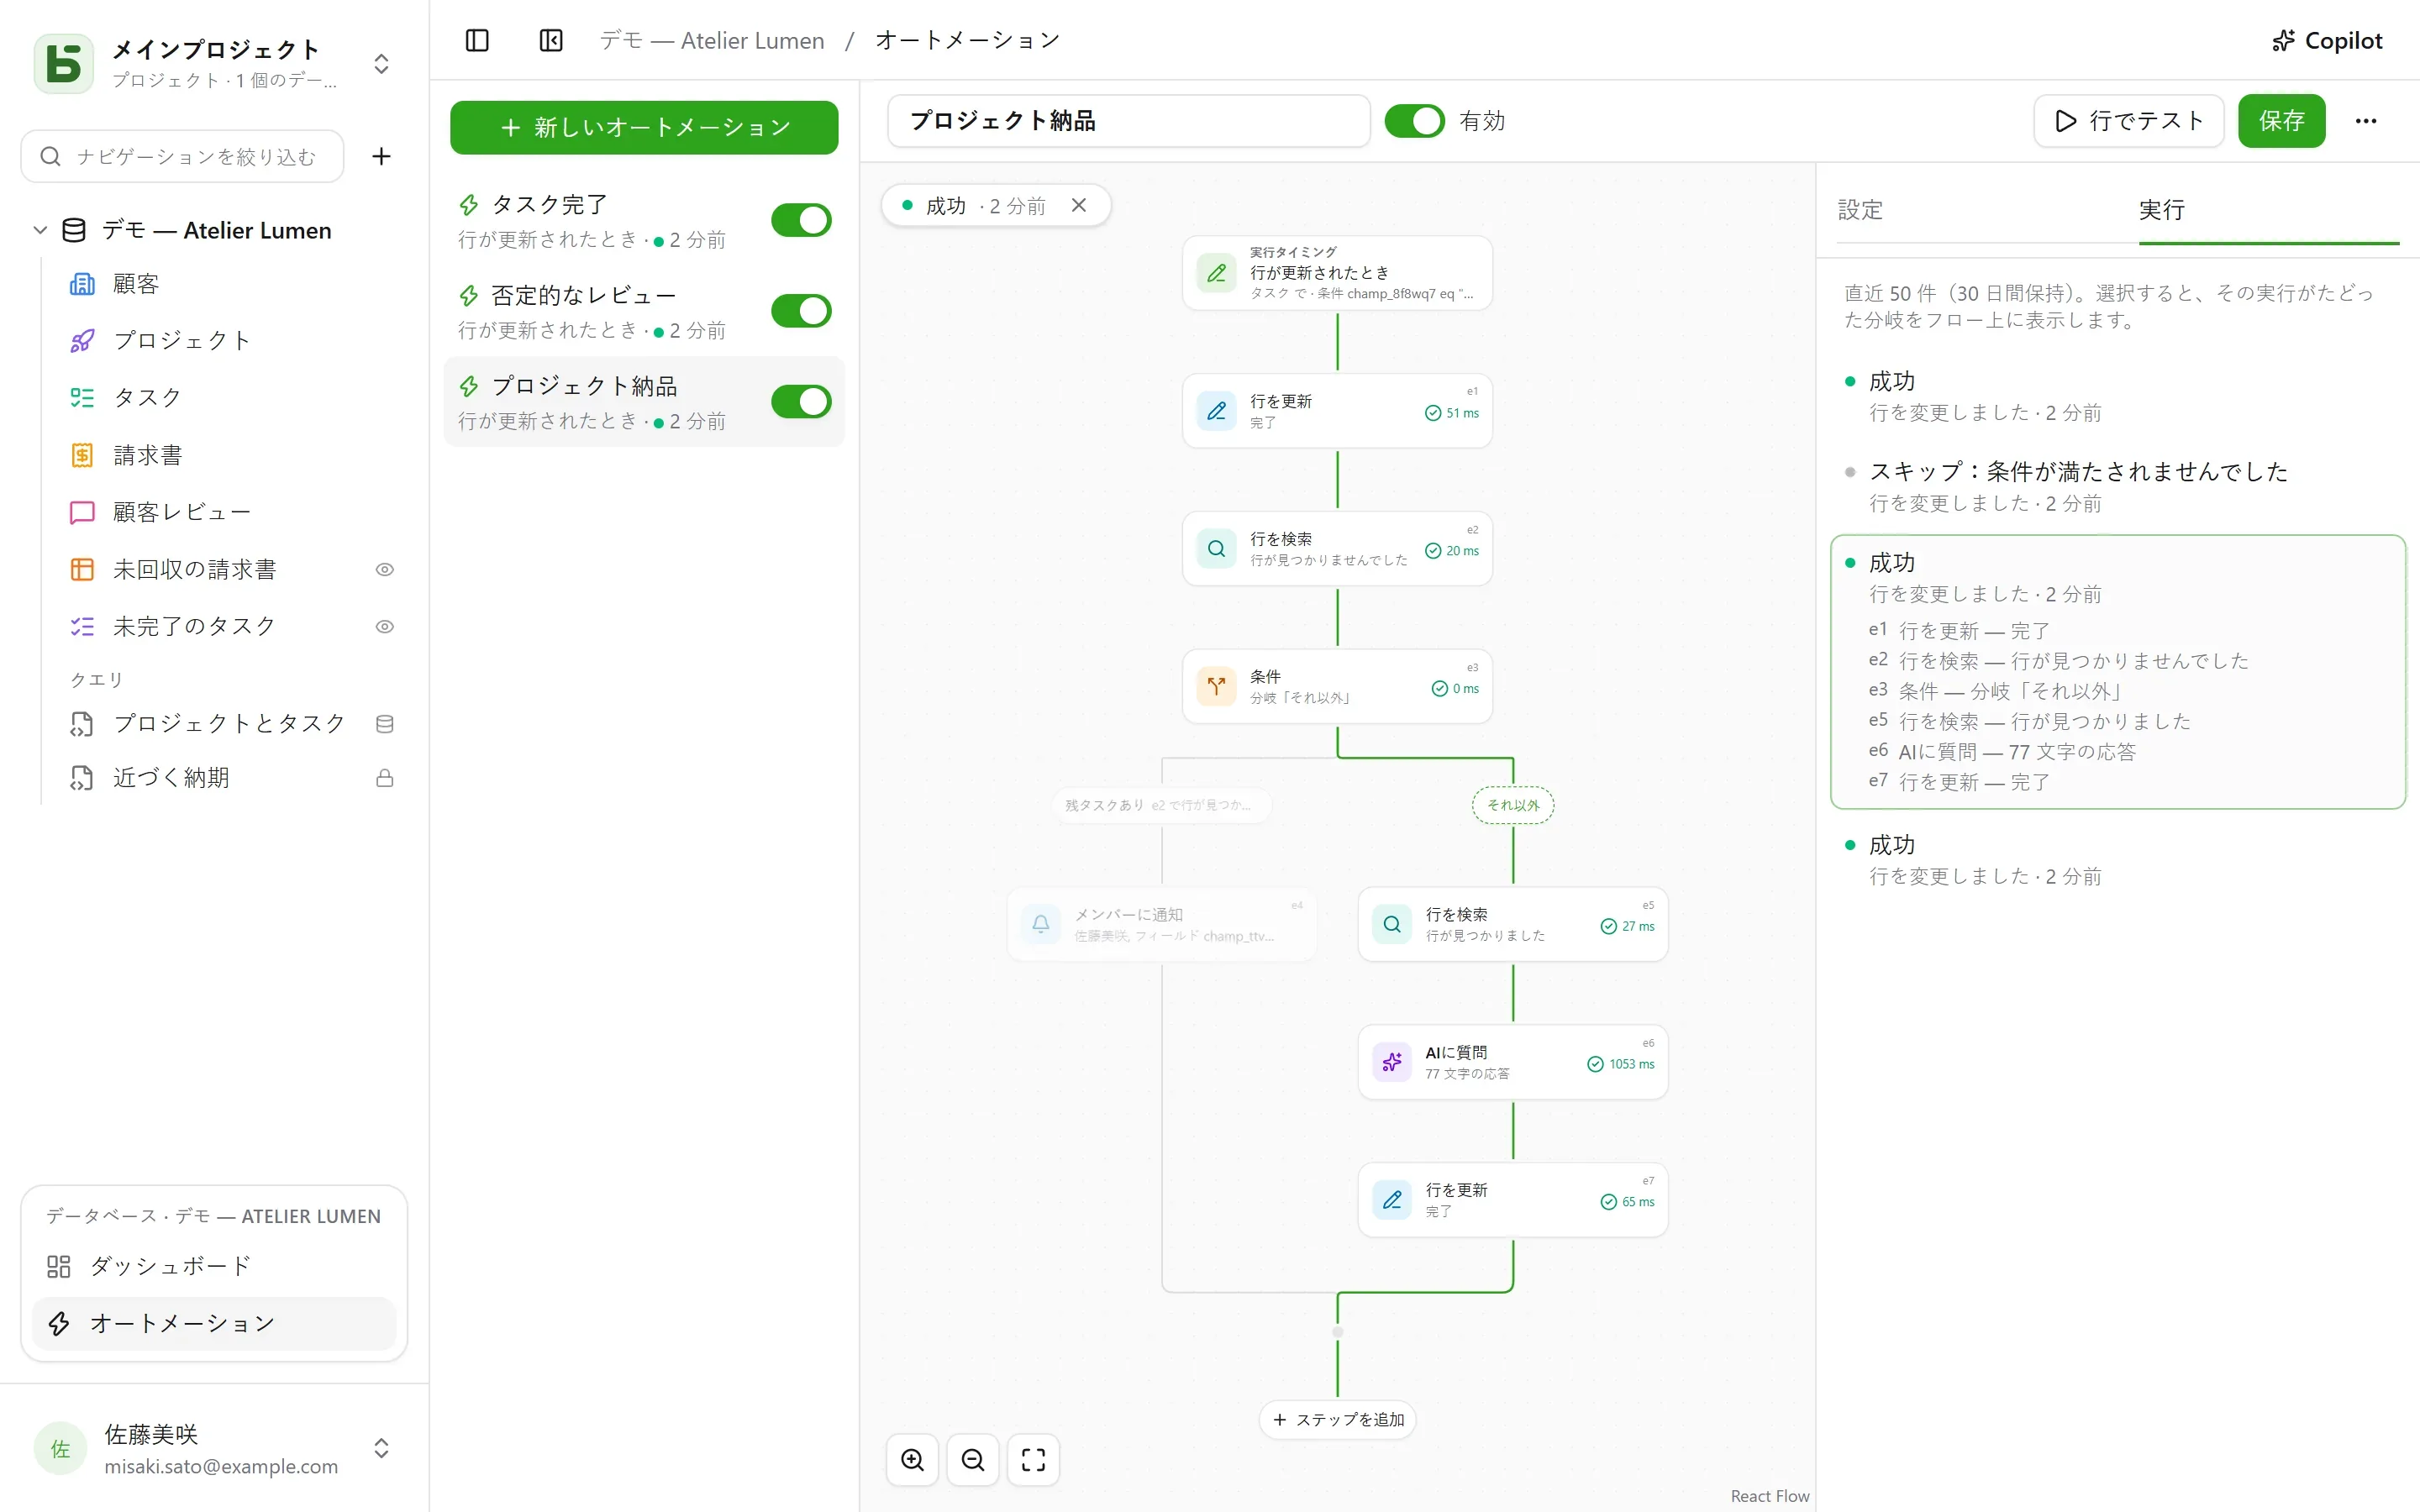This screenshot has width=2420, height=1512.
Task: Collapse the デモ — Atelier Lumen tree
Action: (x=40, y=230)
